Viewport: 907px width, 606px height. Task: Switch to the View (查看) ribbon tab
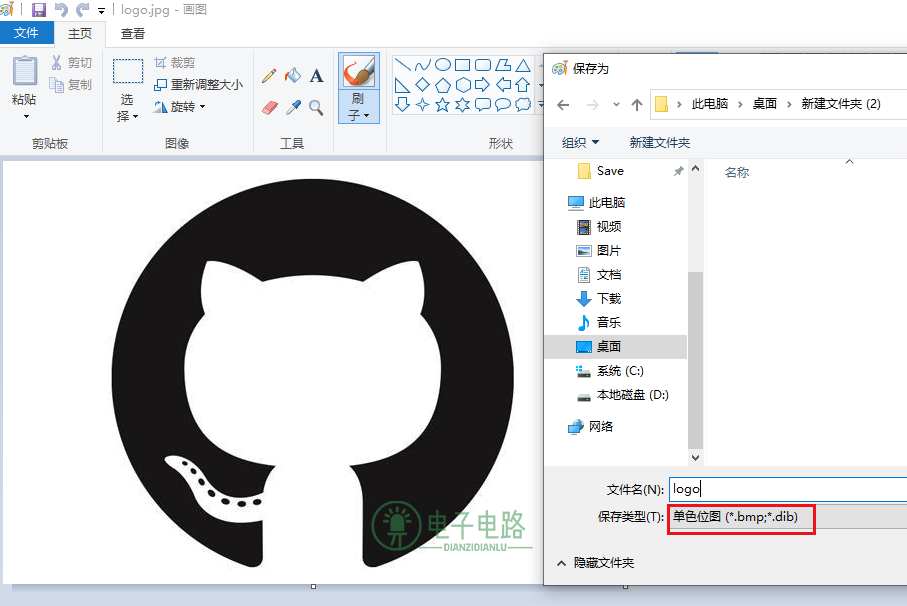132,34
